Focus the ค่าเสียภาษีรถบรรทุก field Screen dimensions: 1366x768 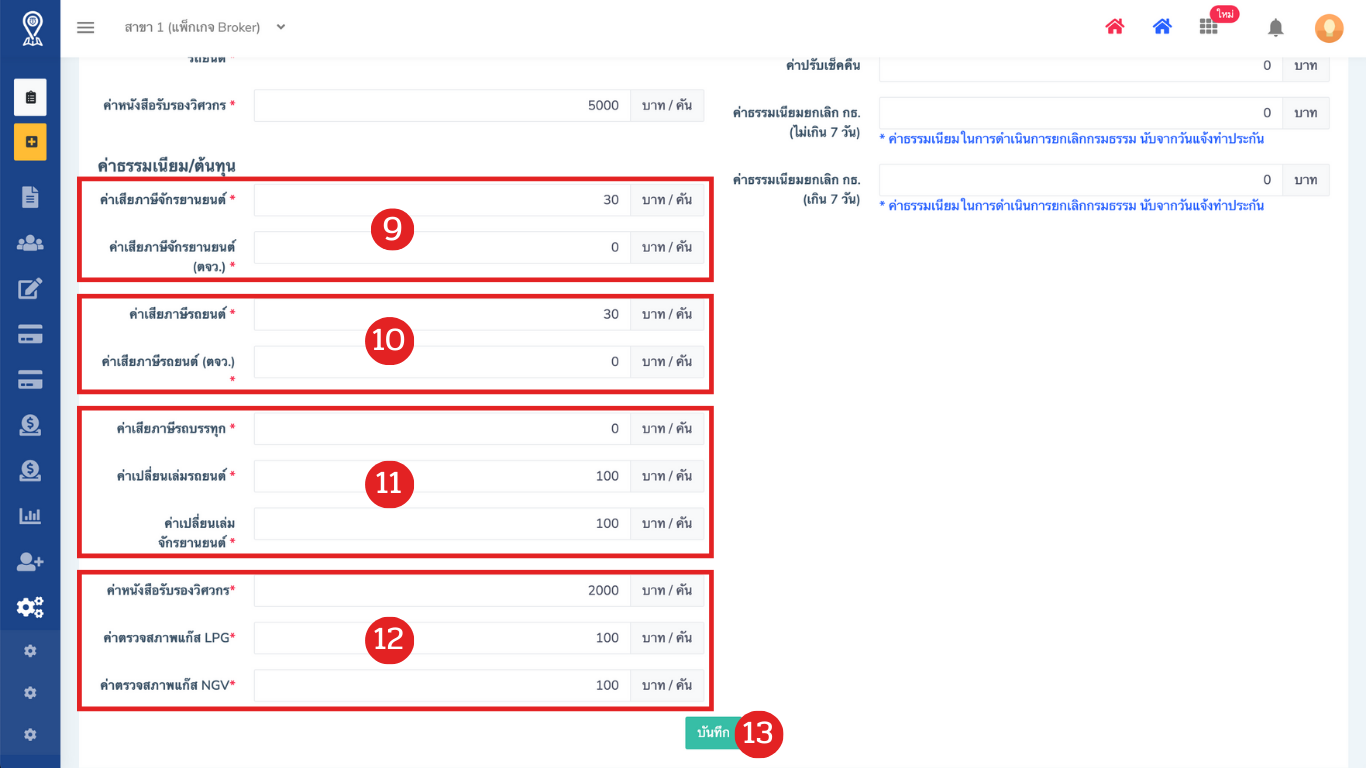coord(442,428)
